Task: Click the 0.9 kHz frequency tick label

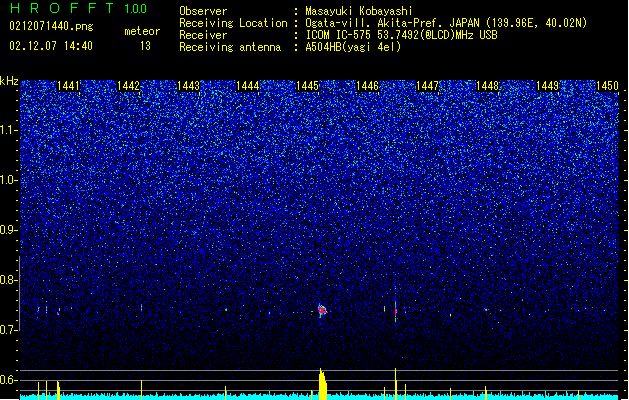Action: coord(9,230)
